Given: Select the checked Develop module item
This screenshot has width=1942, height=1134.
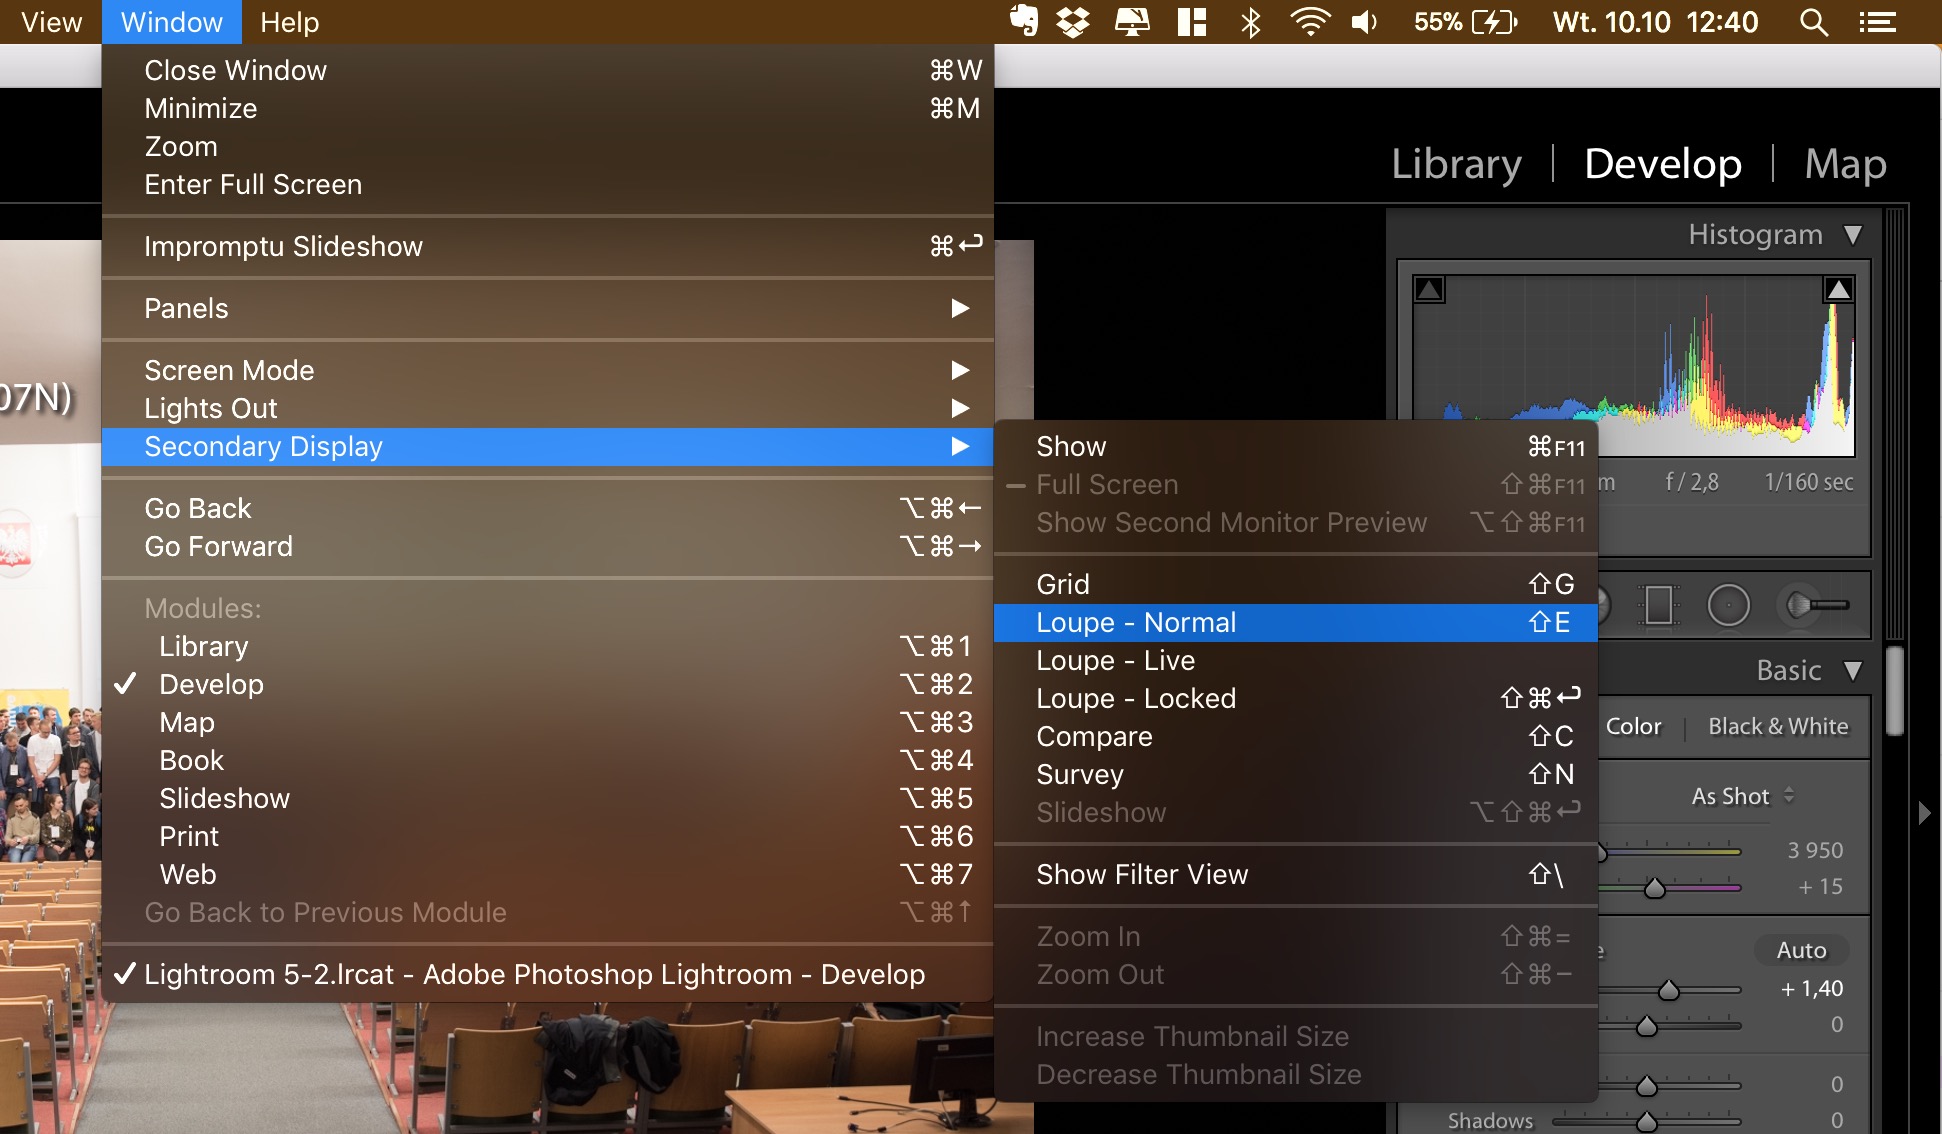Looking at the screenshot, I should [548, 684].
